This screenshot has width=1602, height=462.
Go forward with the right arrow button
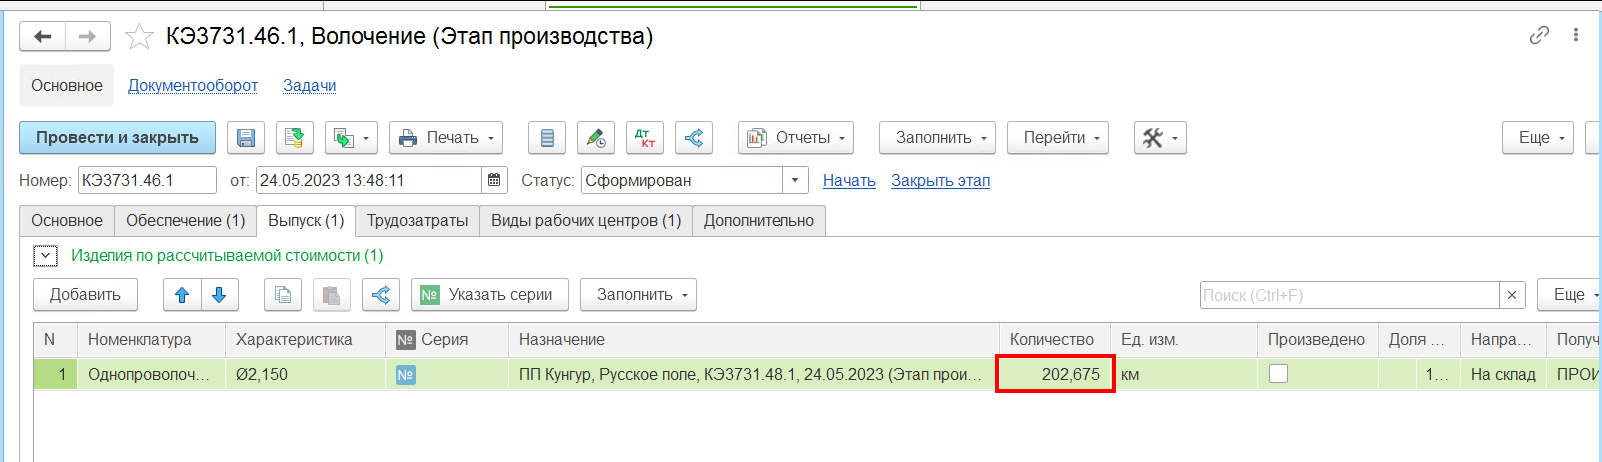88,37
